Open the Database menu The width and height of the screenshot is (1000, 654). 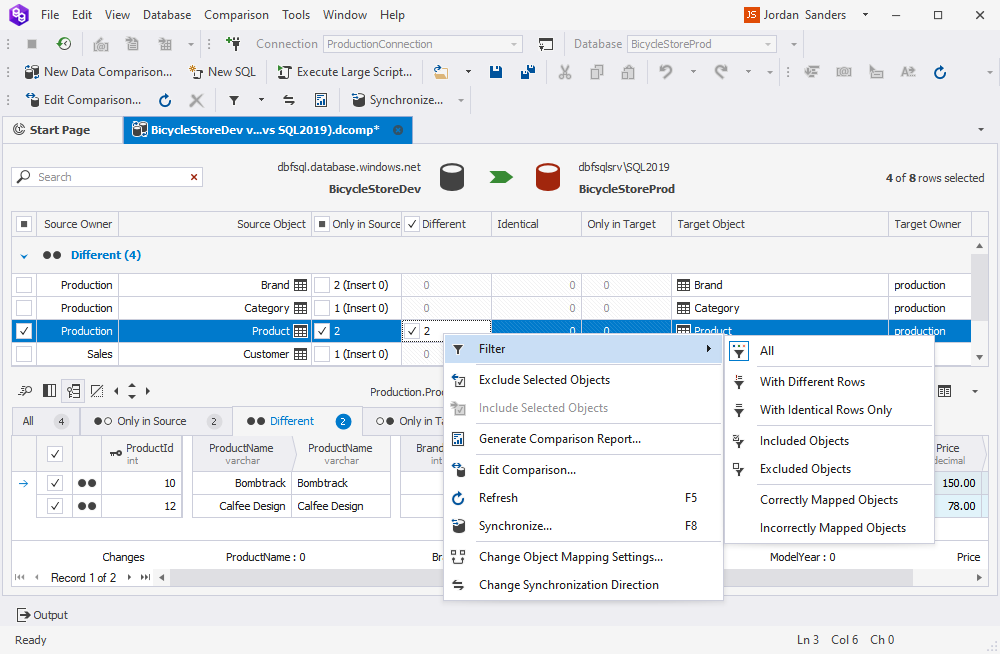(166, 15)
